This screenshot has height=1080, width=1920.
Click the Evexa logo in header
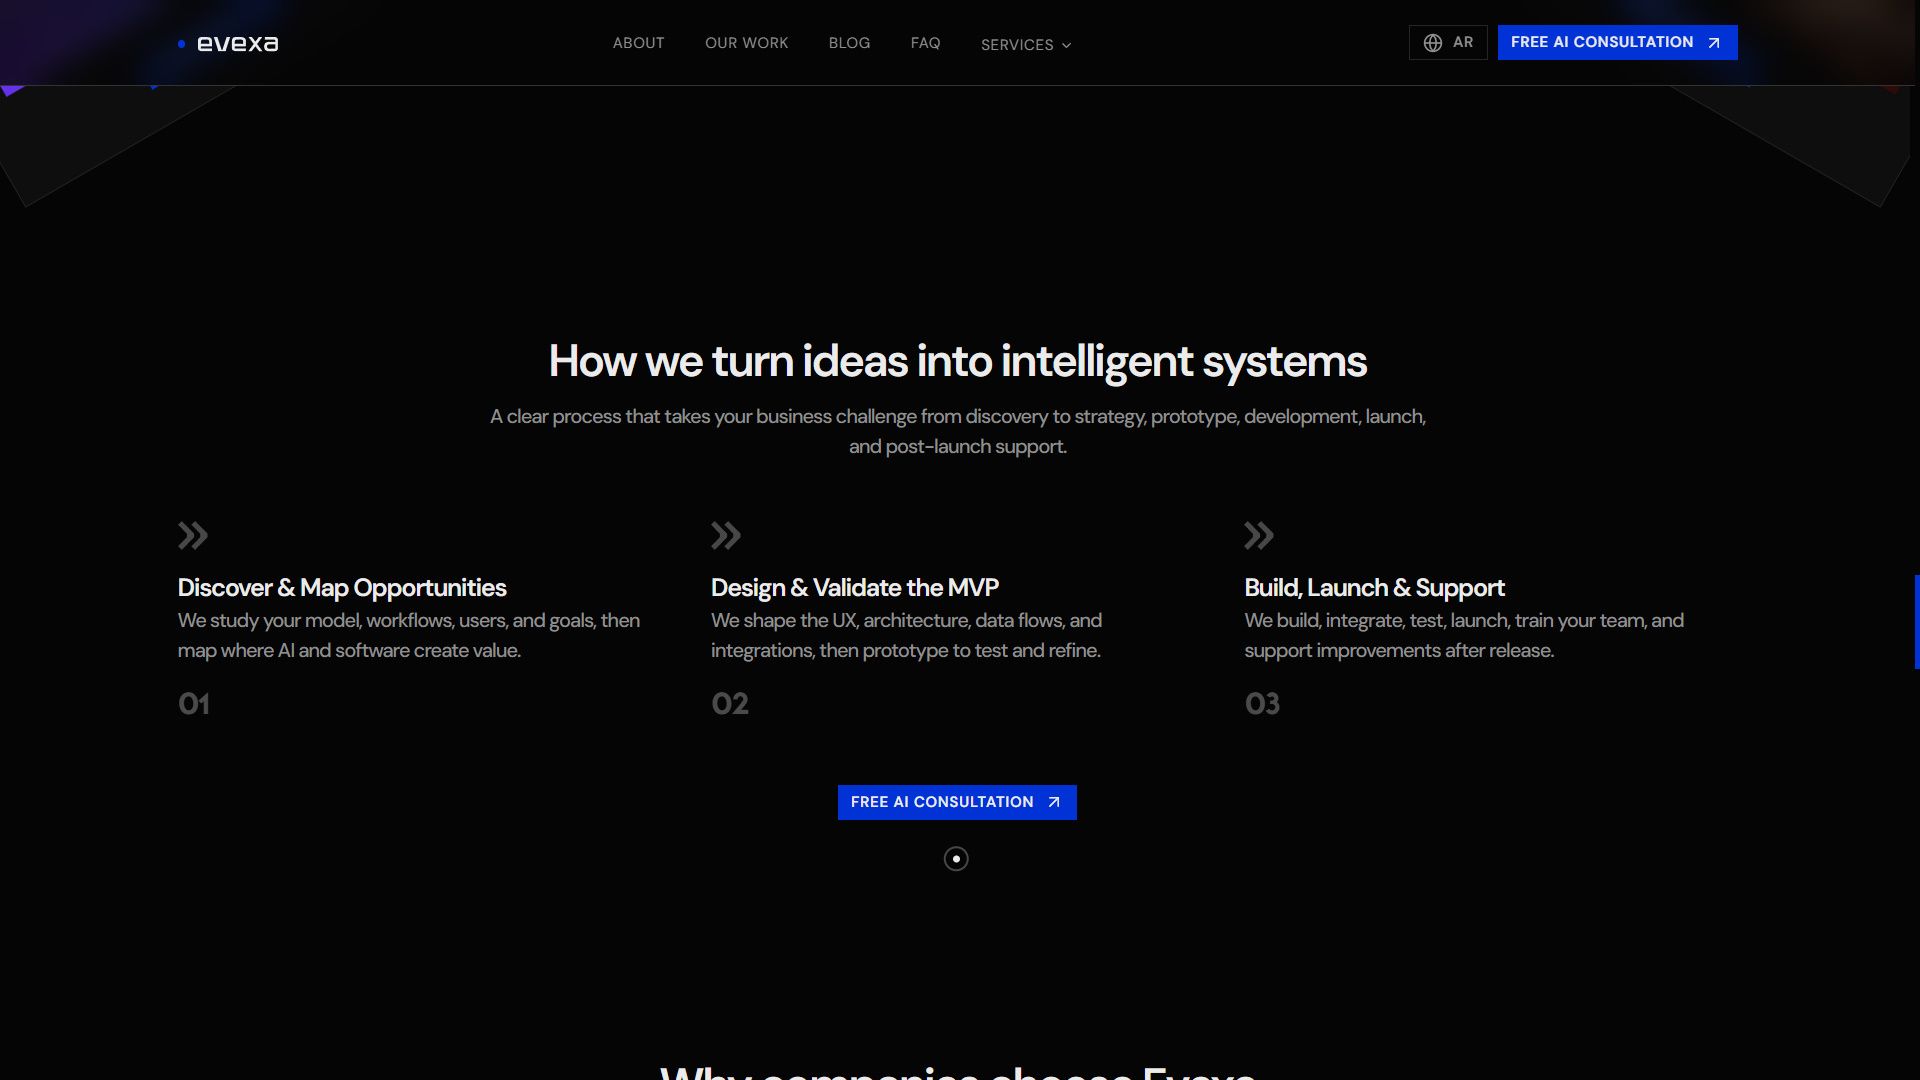[x=228, y=44]
